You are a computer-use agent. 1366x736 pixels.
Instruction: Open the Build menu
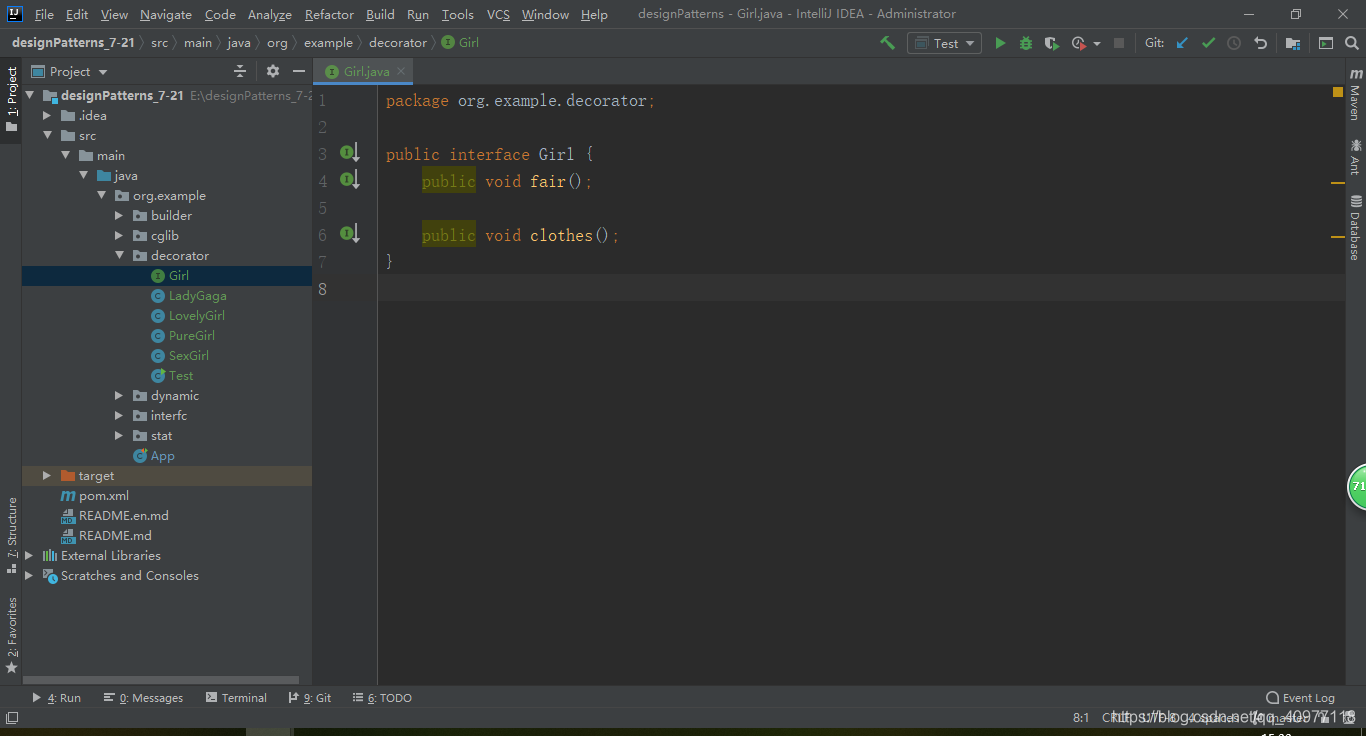tap(380, 14)
